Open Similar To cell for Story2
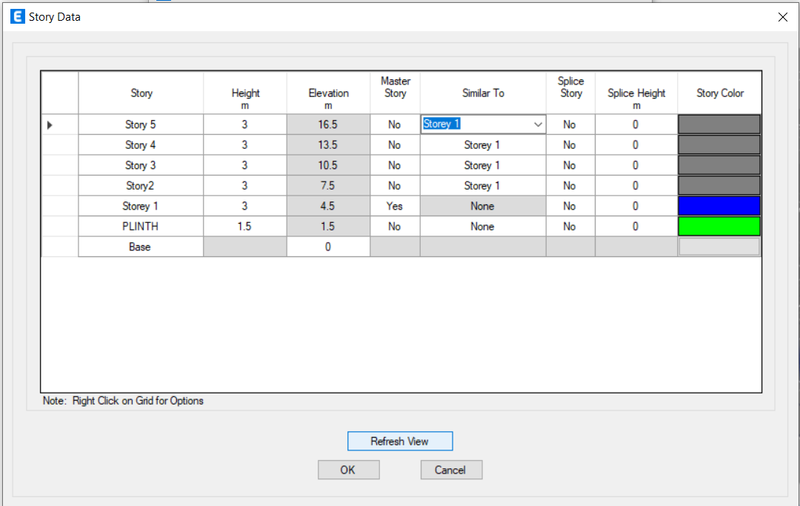Viewport: 800px width, 506px height. (x=483, y=186)
